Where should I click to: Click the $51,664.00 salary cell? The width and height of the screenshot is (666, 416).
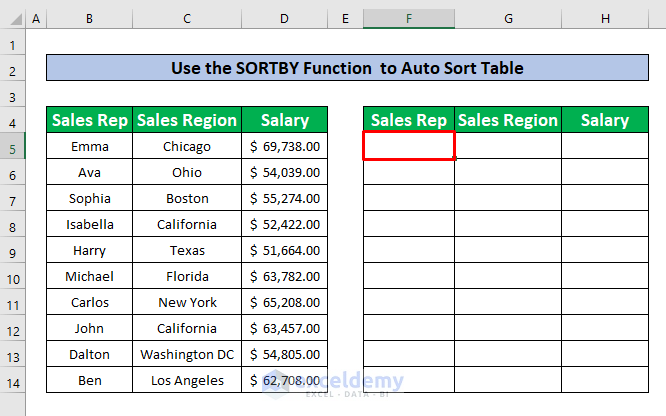[x=284, y=251]
